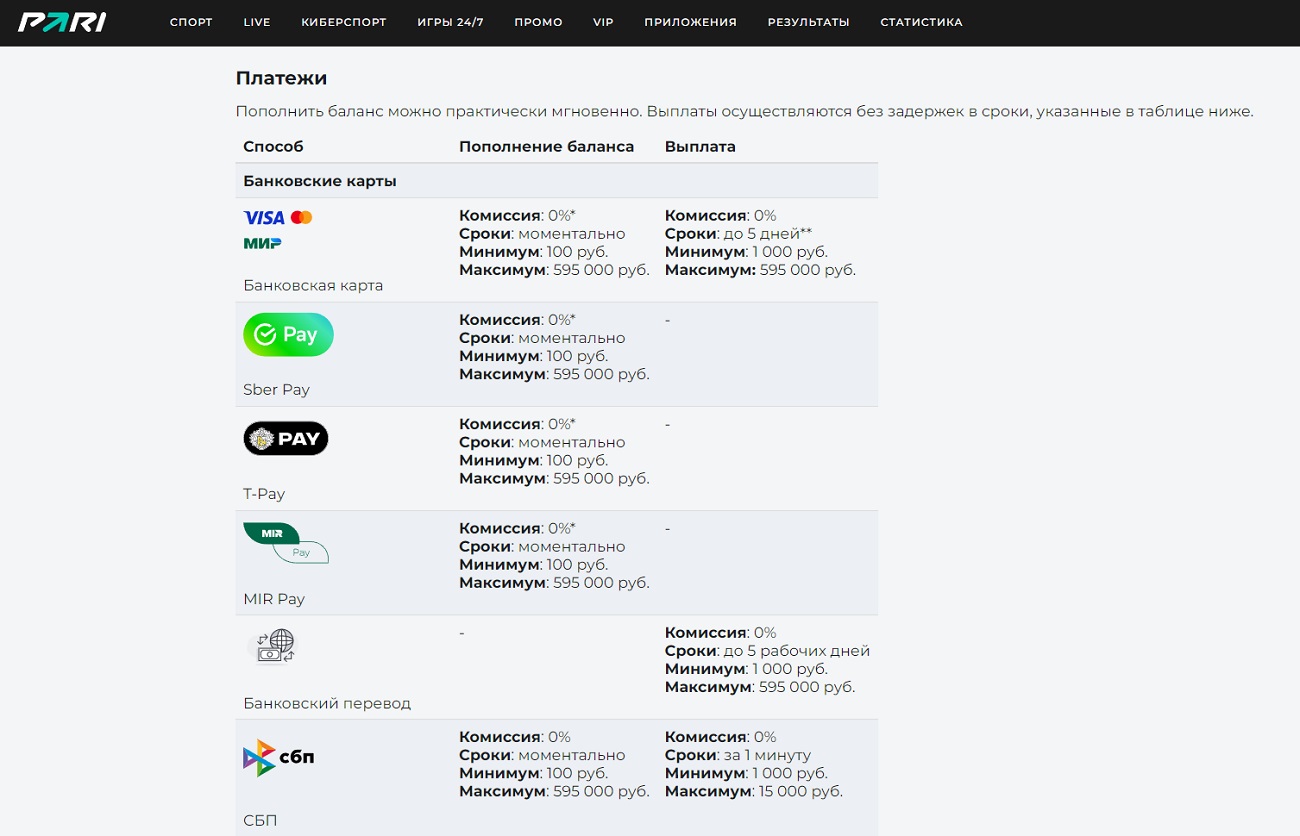This screenshot has height=836, width=1300.
Task: Click the МИР card logo
Action: point(262,243)
